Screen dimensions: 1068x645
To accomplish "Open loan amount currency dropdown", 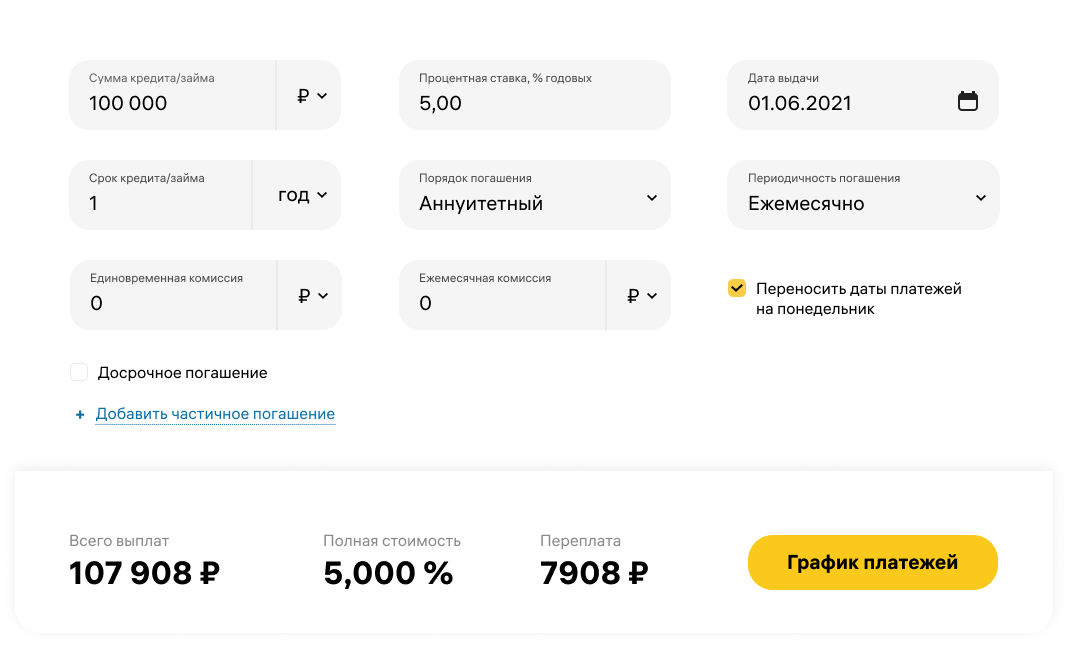I will [x=311, y=96].
